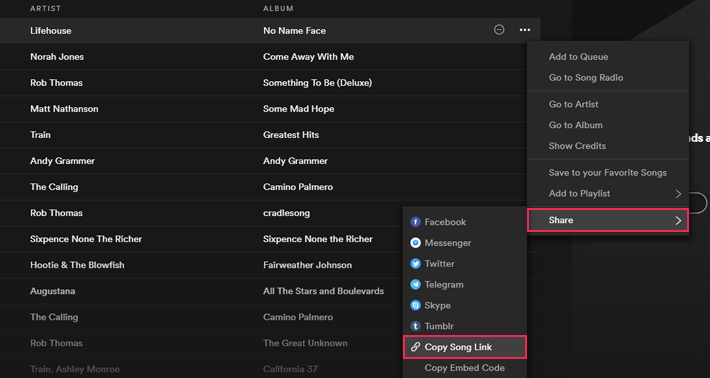Open album Some Mad Hope

[298, 109]
